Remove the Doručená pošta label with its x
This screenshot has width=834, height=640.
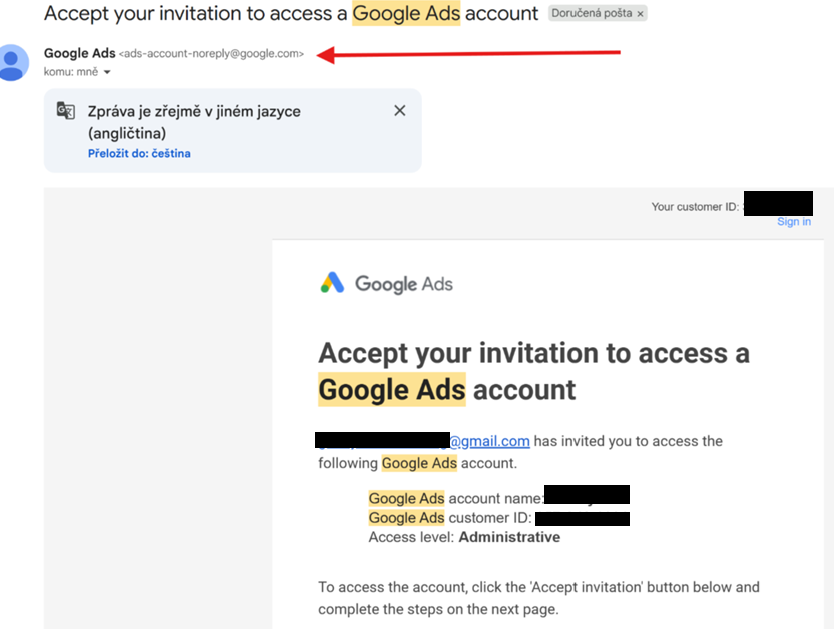tap(641, 14)
